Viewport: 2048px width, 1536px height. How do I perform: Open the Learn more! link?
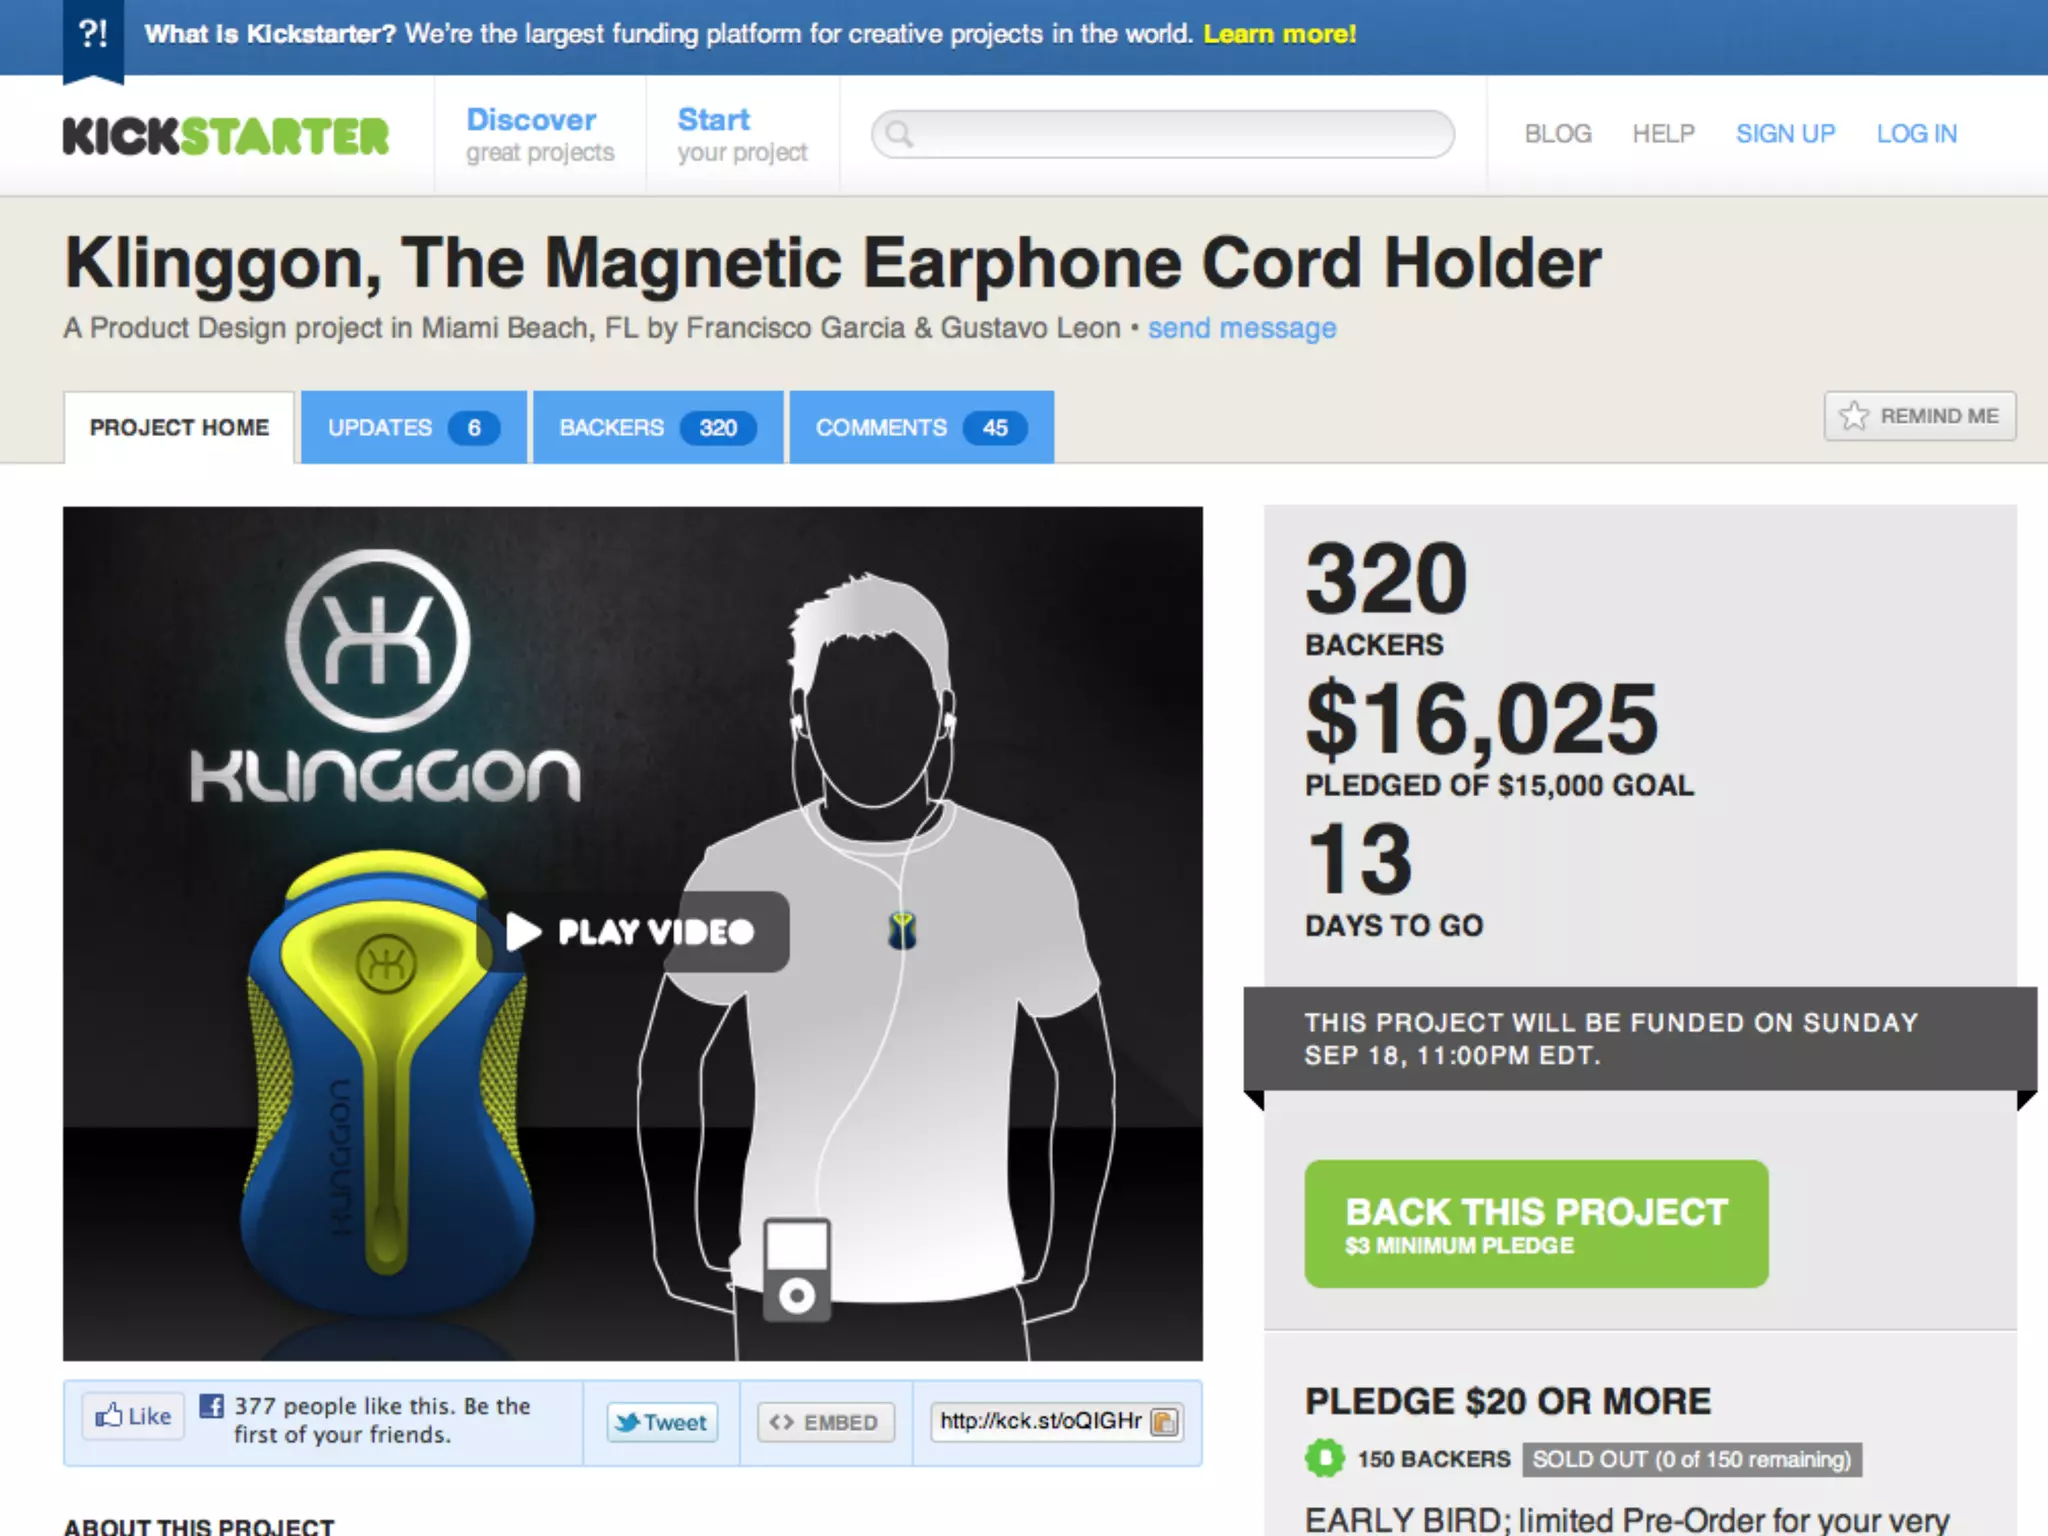click(1280, 34)
